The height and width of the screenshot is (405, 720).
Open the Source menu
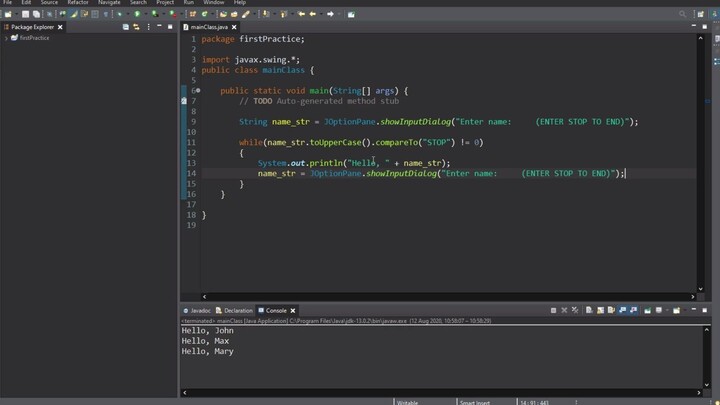click(49, 2)
